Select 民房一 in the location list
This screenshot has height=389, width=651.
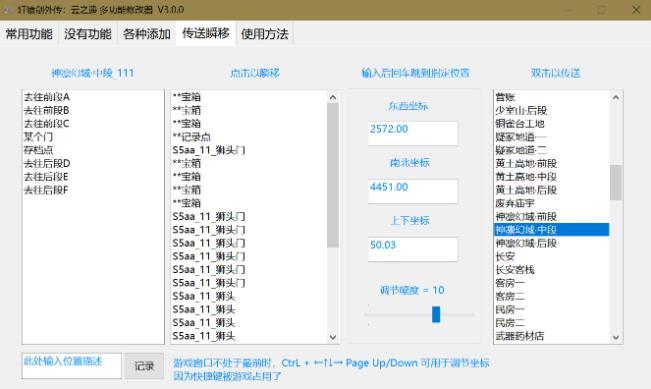(552, 310)
